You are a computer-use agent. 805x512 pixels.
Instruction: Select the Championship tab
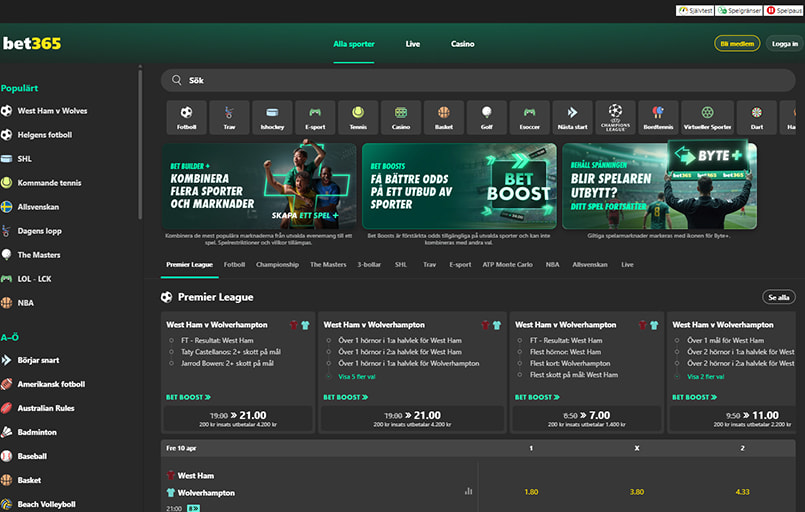[277, 265]
